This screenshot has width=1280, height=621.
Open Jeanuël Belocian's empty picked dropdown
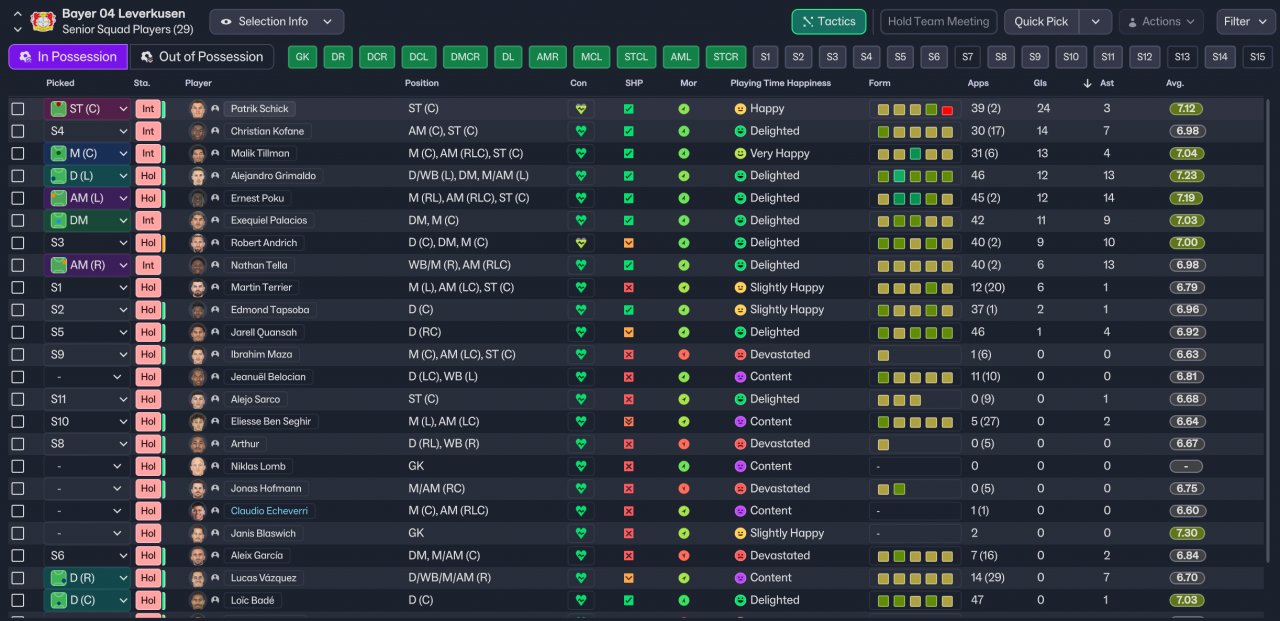(88, 377)
